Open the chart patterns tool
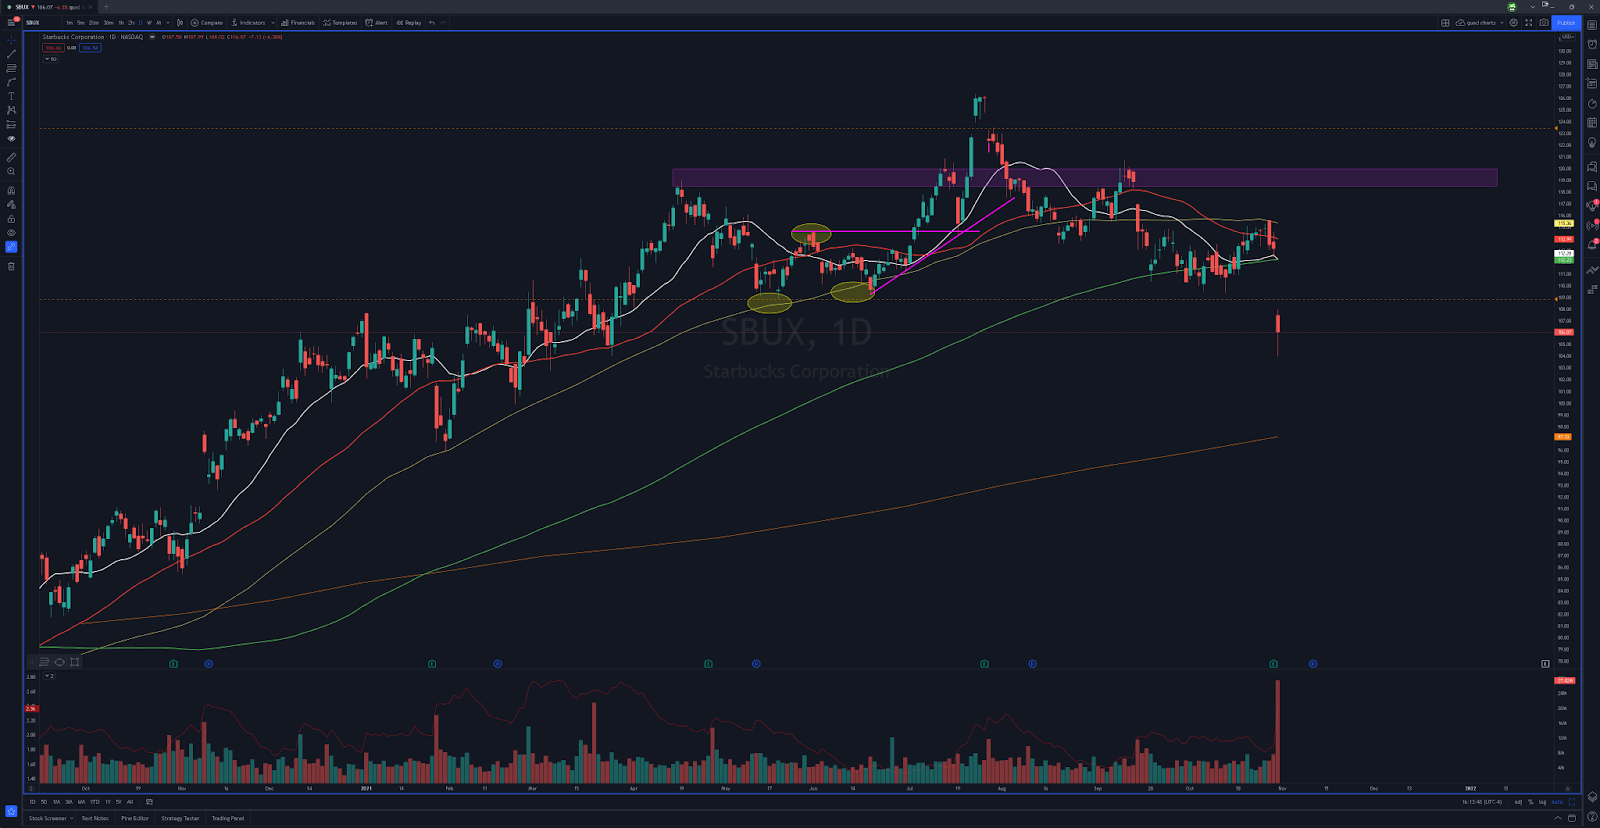The image size is (1600, 828). pos(11,110)
